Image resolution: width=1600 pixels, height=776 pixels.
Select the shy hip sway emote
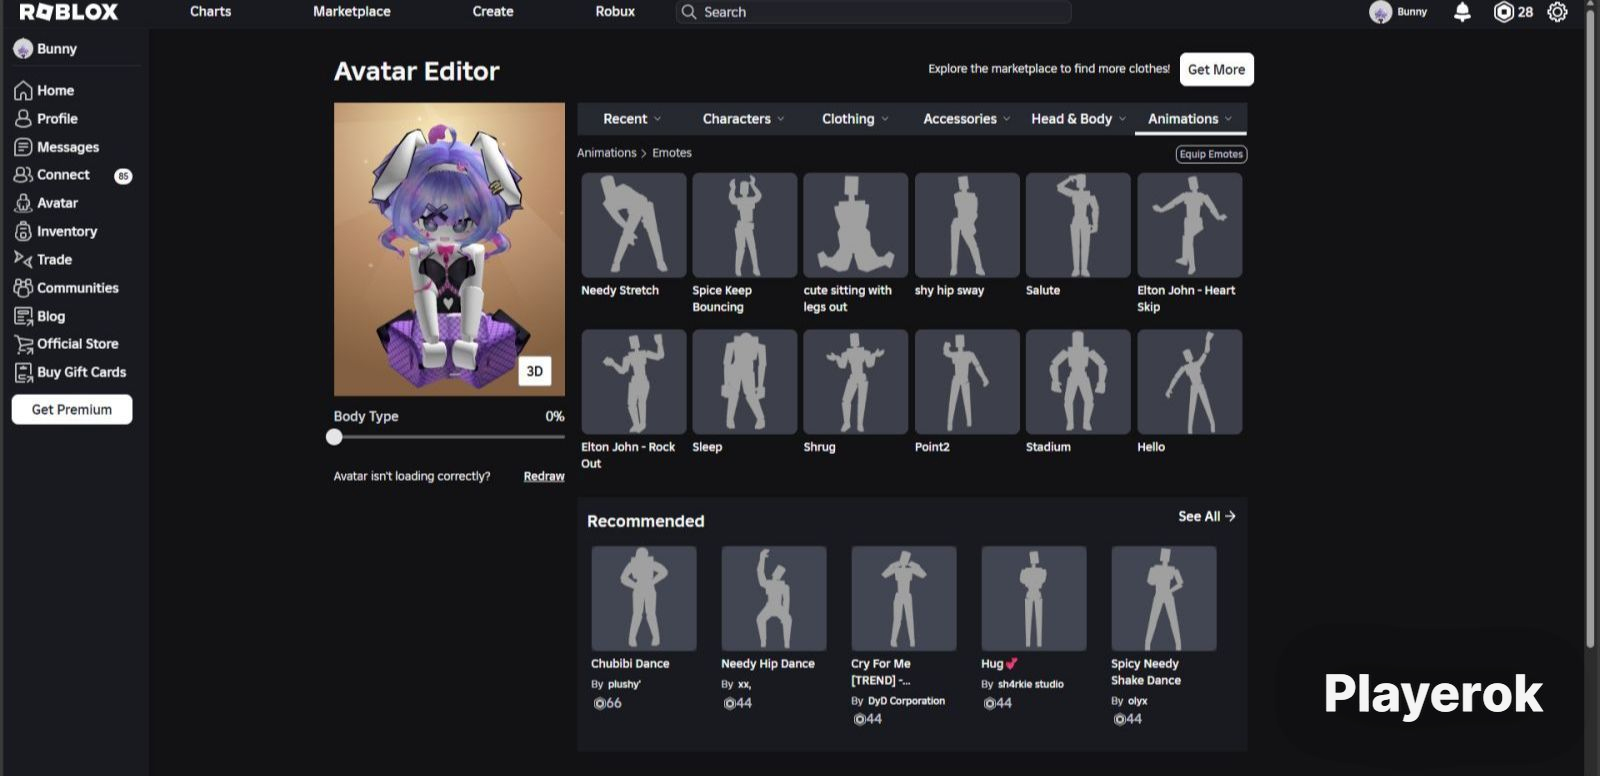tap(967, 225)
